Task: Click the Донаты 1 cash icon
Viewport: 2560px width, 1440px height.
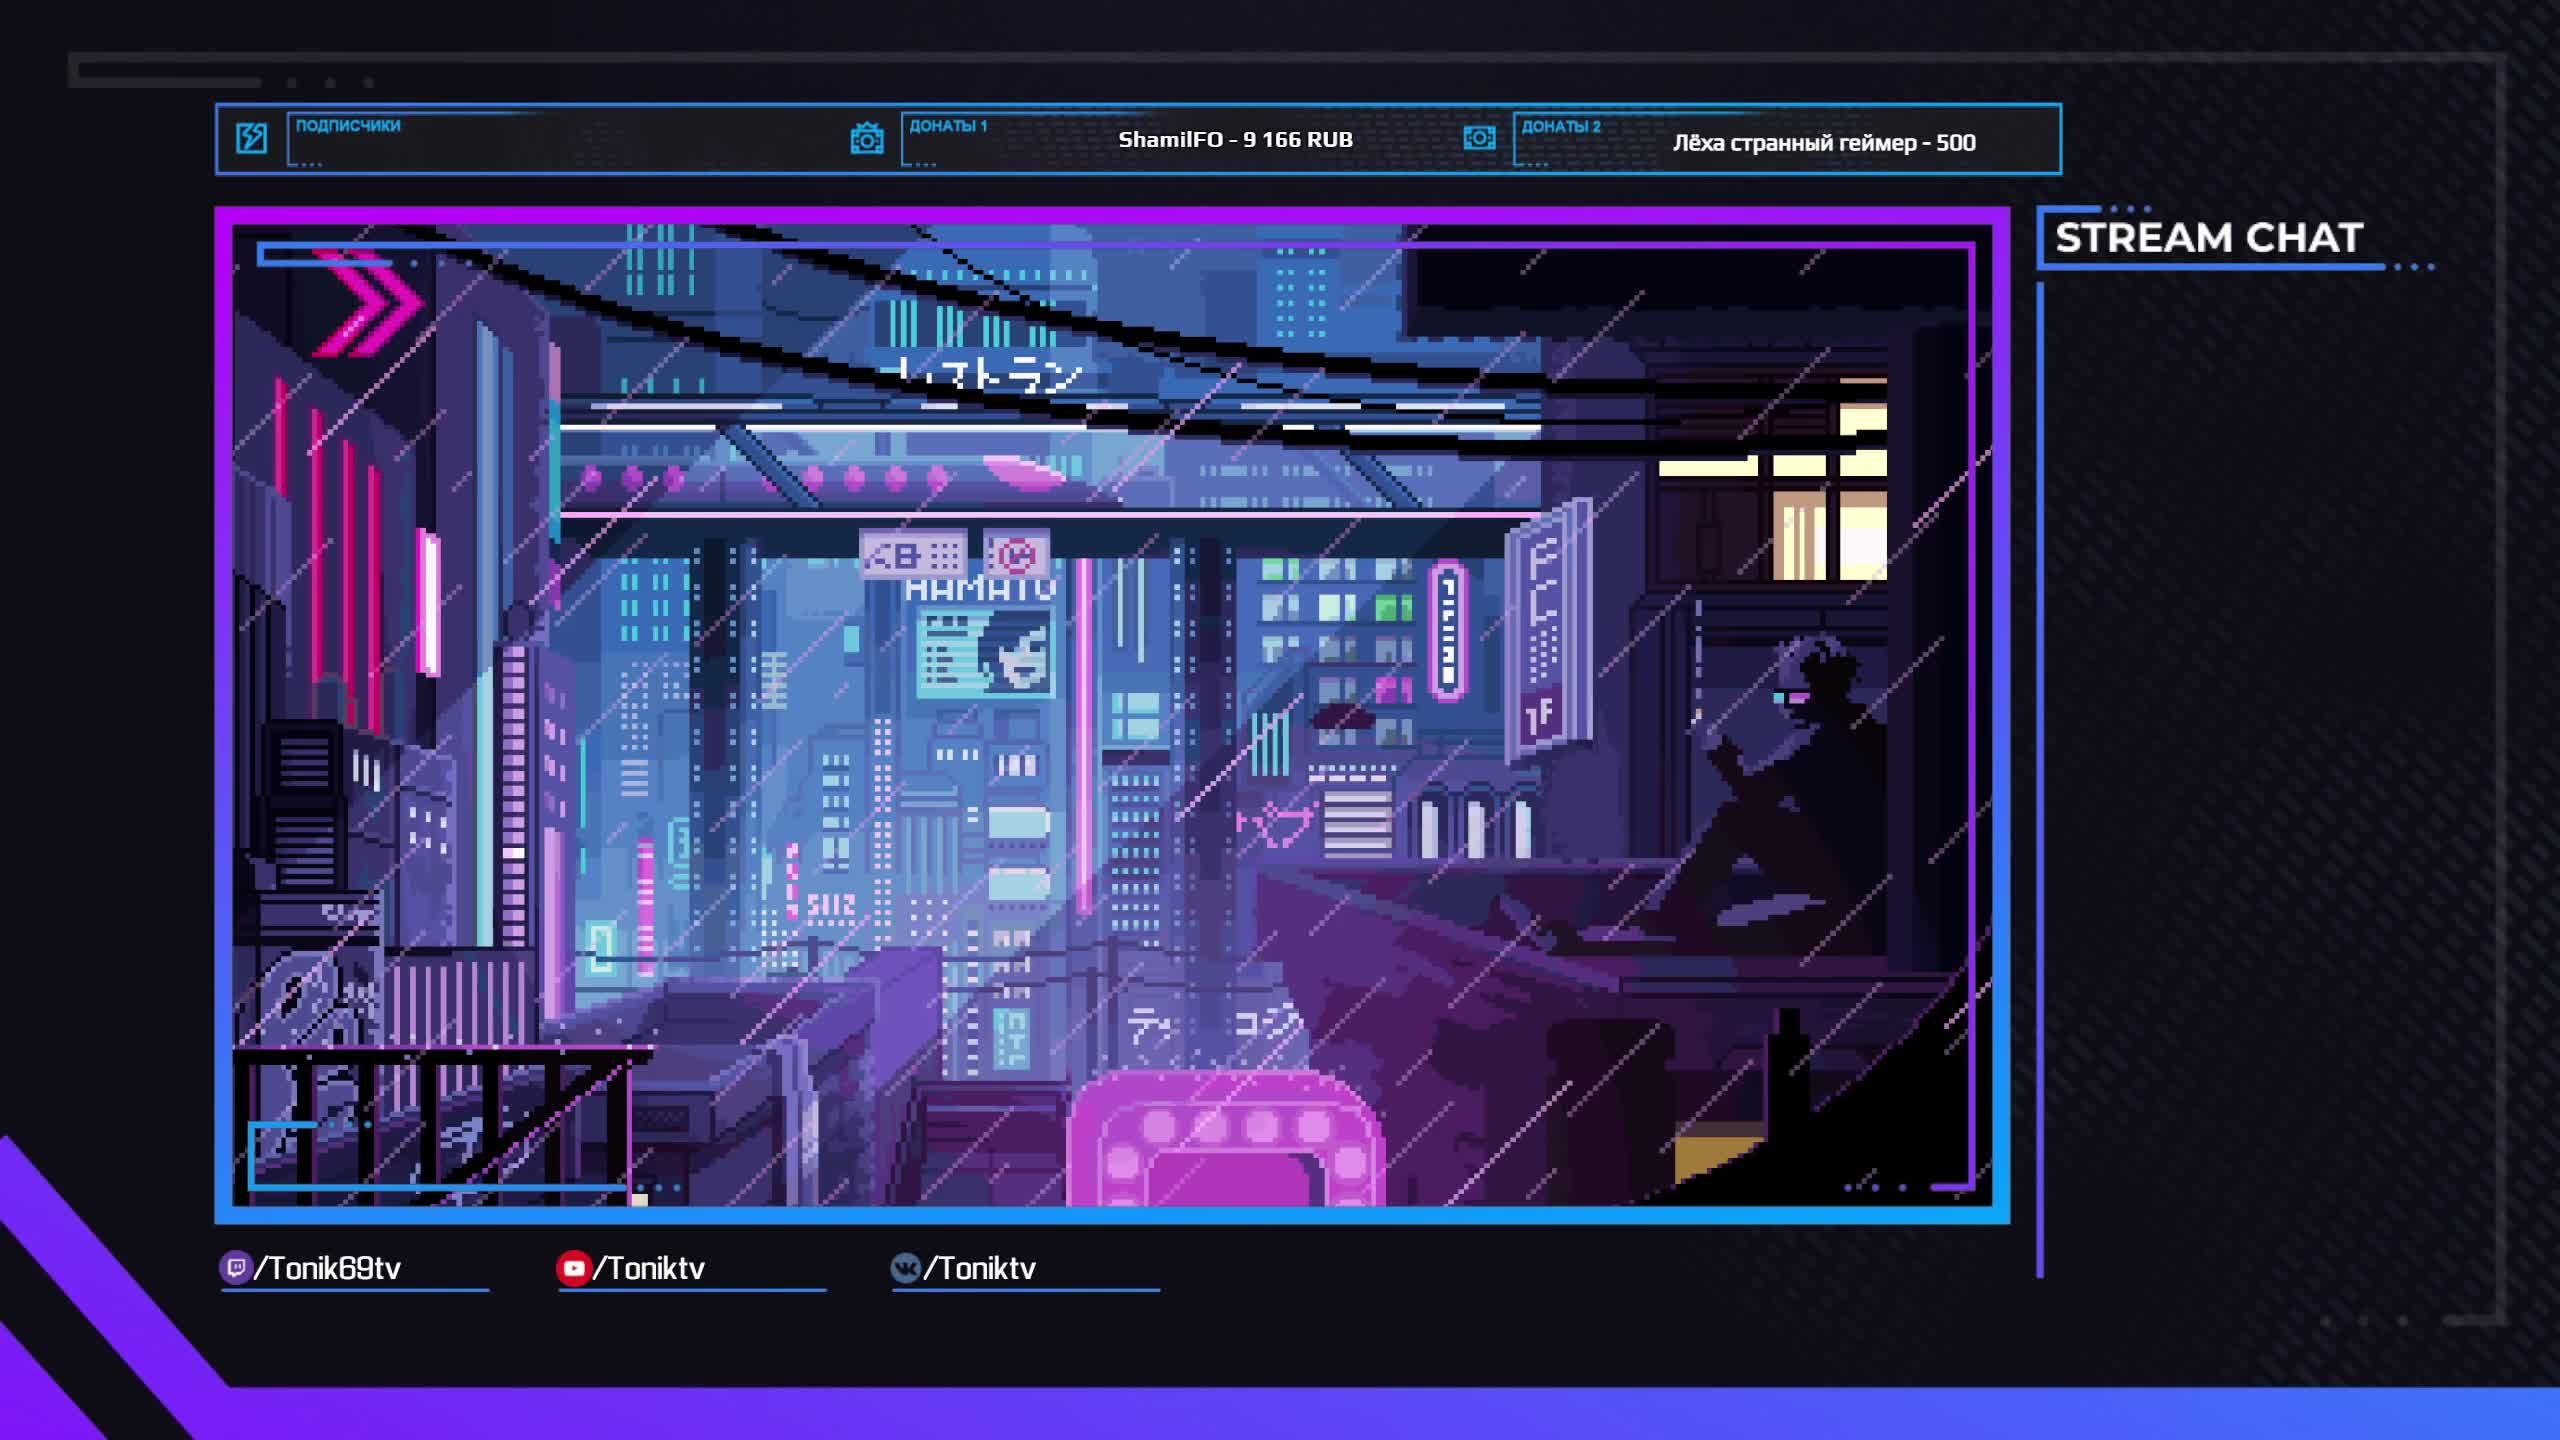Action: [866, 139]
